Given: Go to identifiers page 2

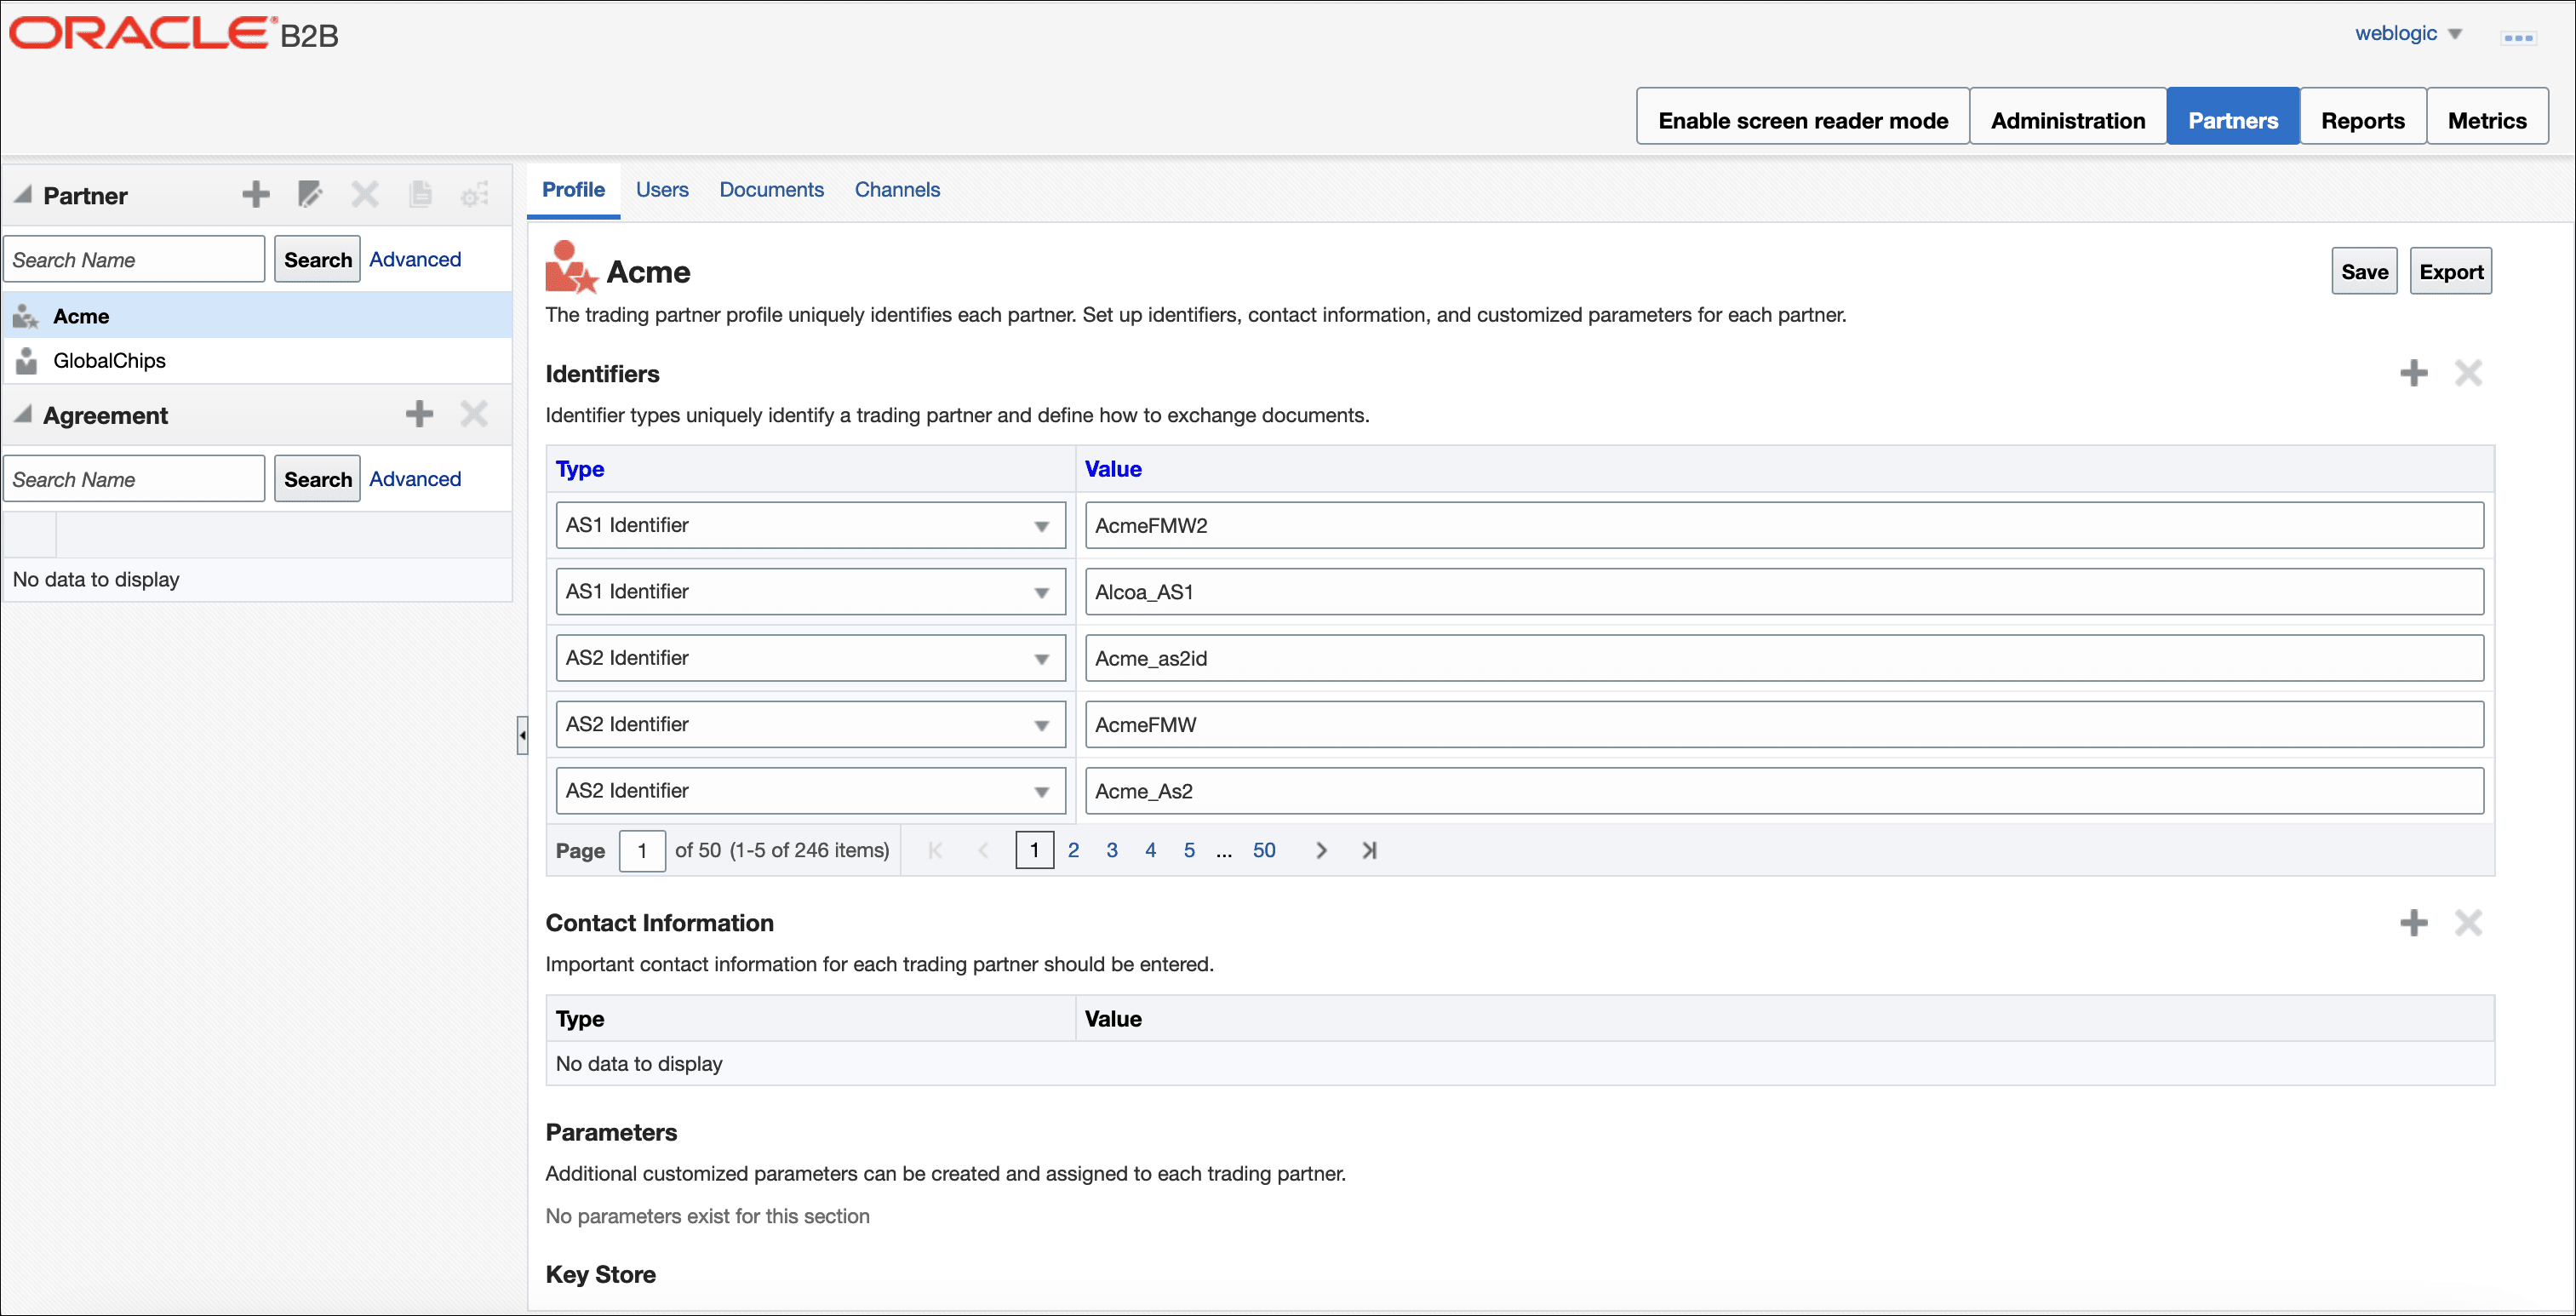Looking at the screenshot, I should coord(1073,850).
